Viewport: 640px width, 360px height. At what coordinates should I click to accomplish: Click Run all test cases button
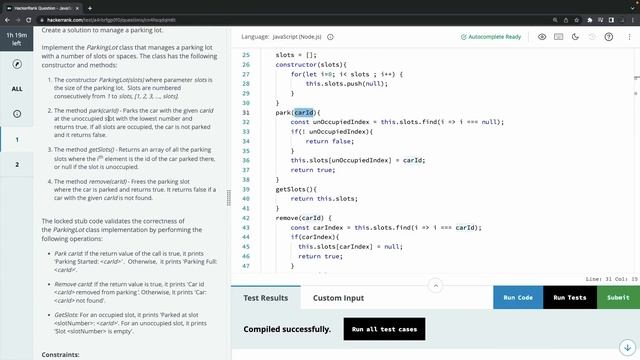[x=384, y=329]
